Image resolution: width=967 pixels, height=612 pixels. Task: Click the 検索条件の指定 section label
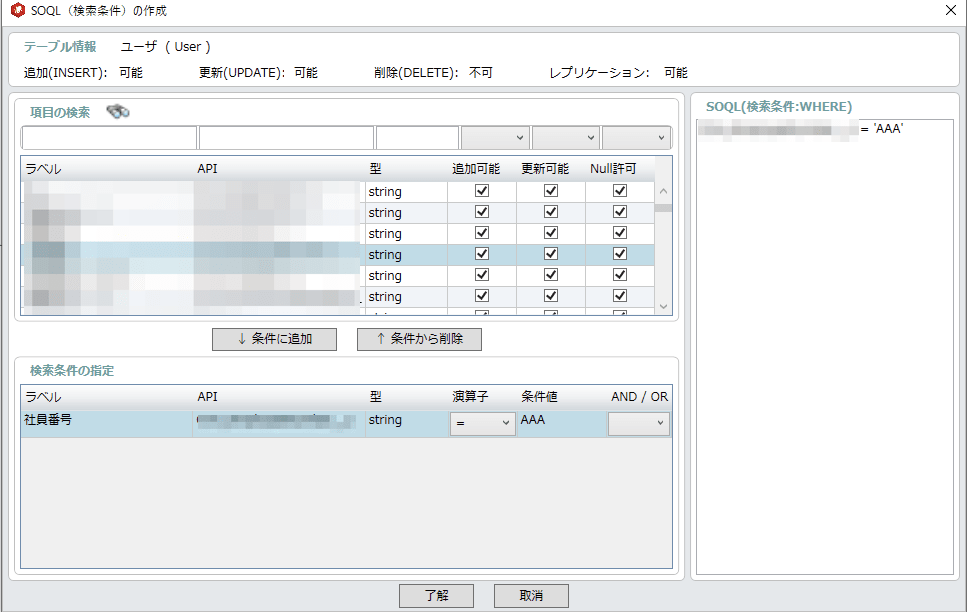click(x=72, y=371)
